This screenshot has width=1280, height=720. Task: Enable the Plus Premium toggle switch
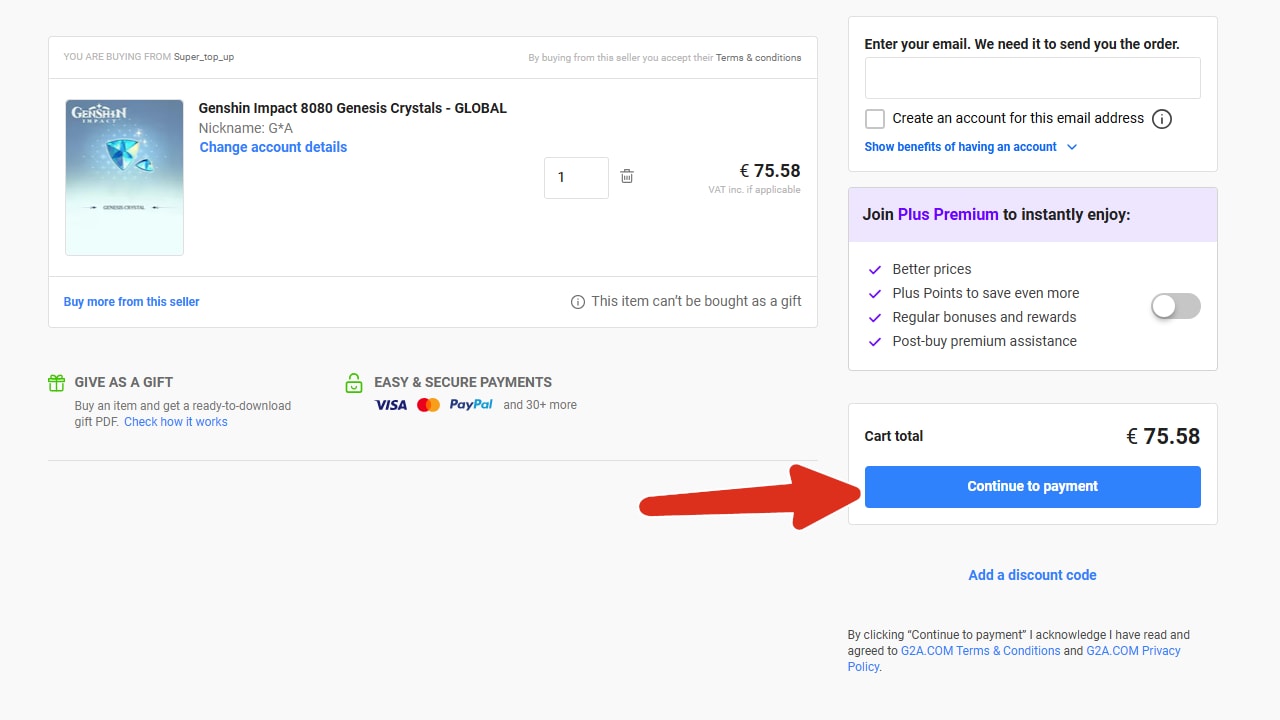pos(1175,306)
